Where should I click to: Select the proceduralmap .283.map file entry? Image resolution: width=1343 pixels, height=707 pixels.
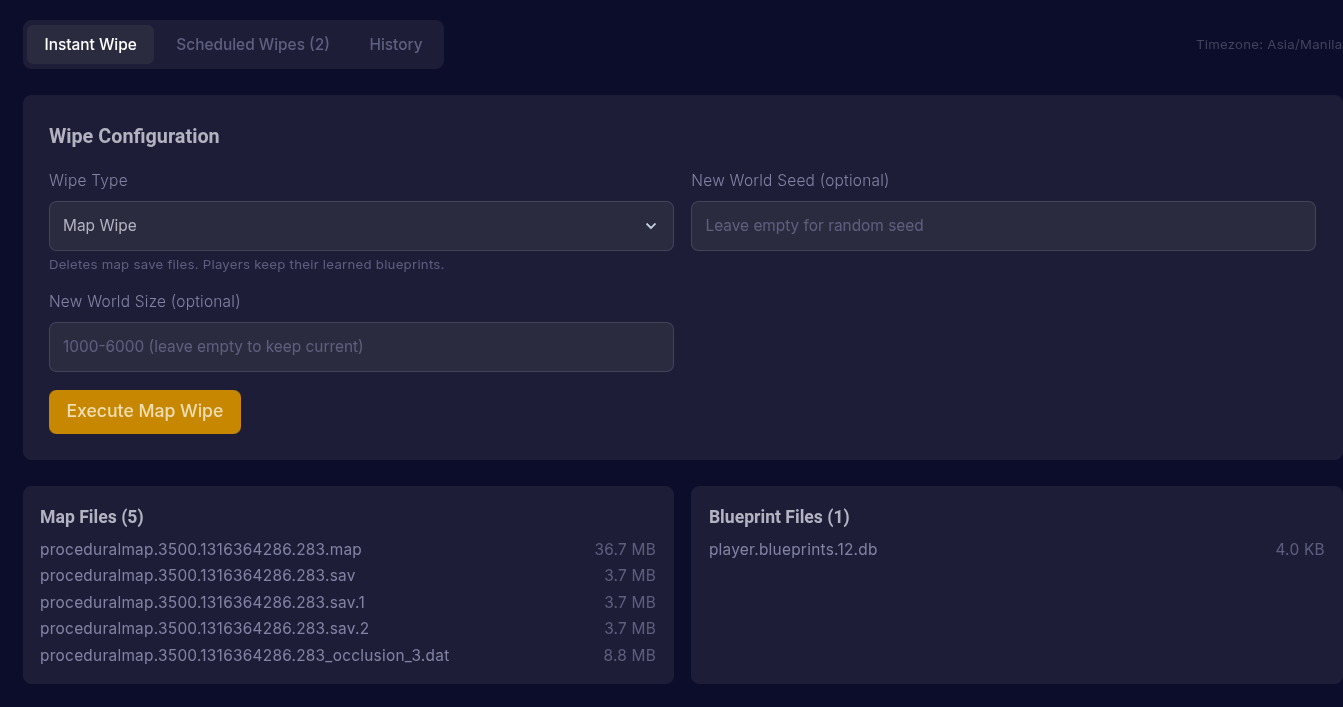200,549
